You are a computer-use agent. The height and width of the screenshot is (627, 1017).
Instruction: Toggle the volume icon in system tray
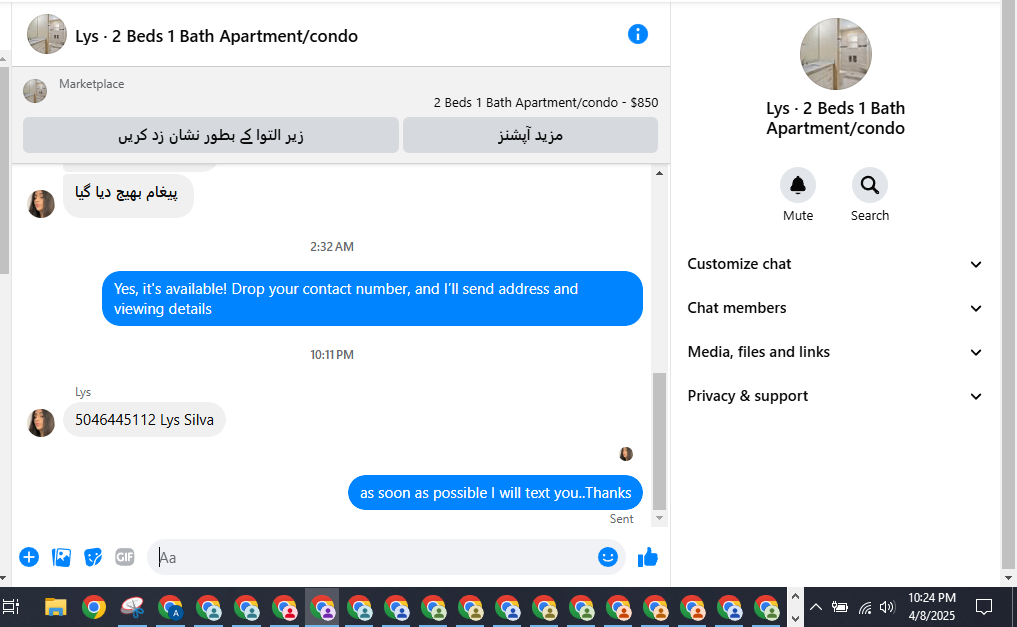point(887,608)
